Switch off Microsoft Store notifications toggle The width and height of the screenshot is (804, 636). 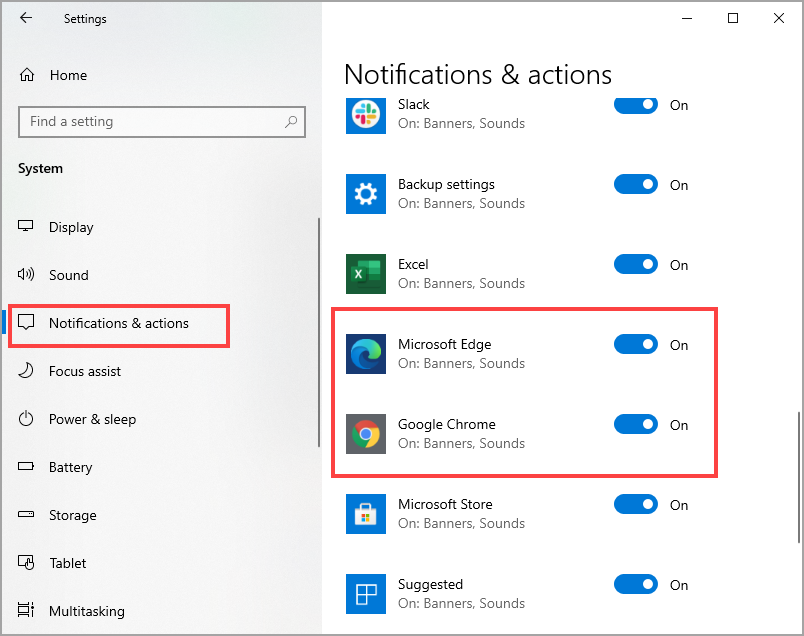pos(636,504)
